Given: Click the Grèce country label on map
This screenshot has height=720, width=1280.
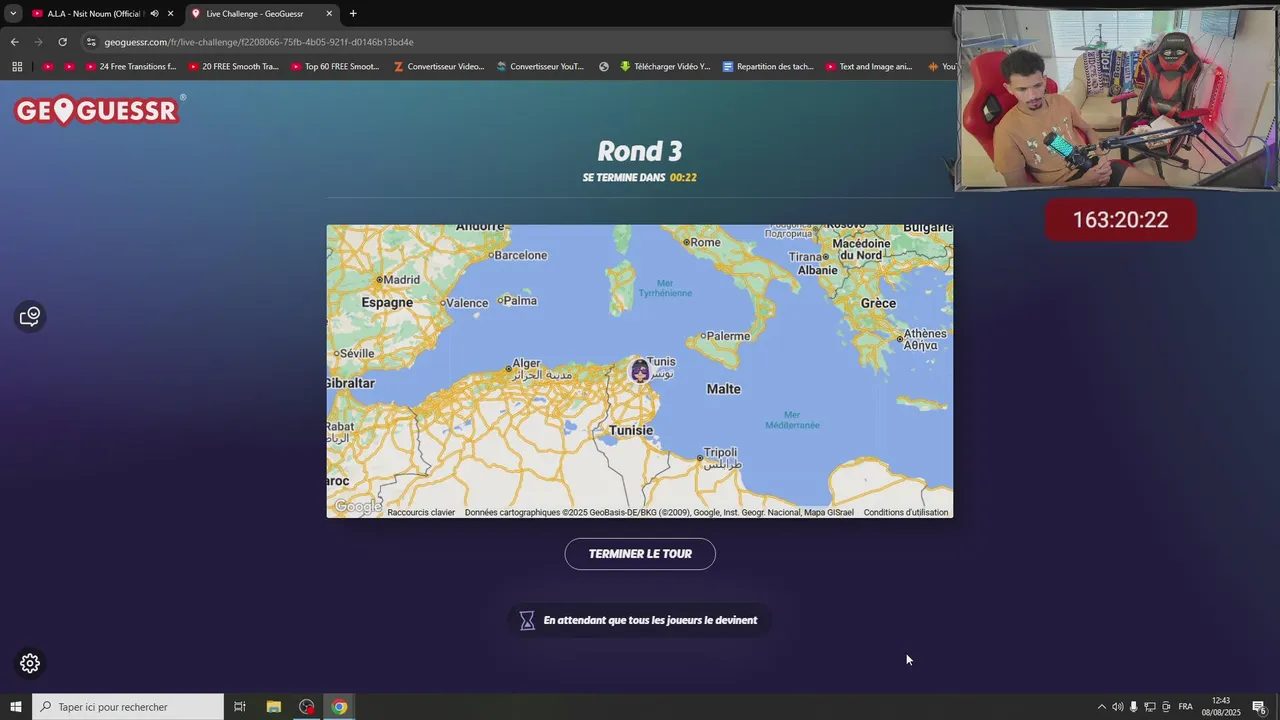Looking at the screenshot, I should tap(878, 303).
